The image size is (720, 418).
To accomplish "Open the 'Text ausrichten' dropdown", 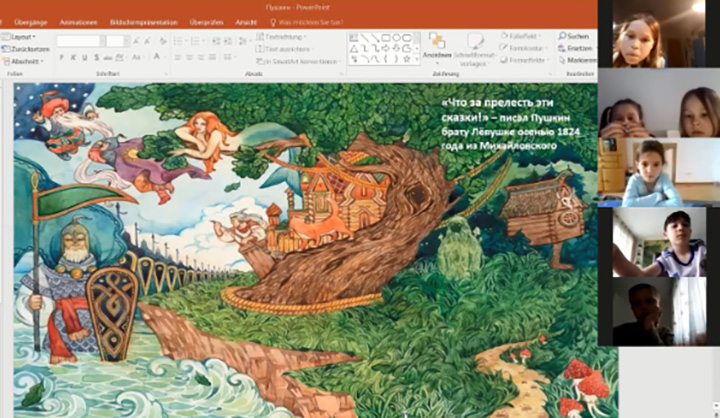I will click(284, 49).
